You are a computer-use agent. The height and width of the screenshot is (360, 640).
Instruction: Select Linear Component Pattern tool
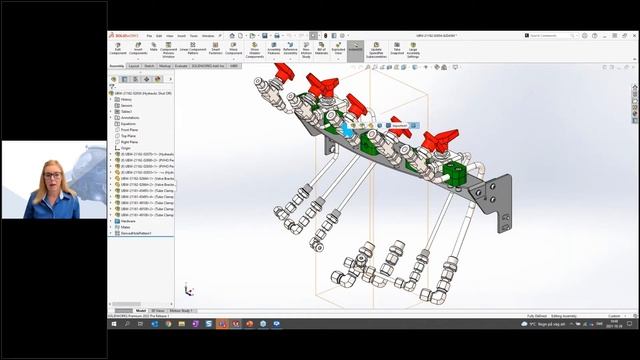tap(193, 48)
